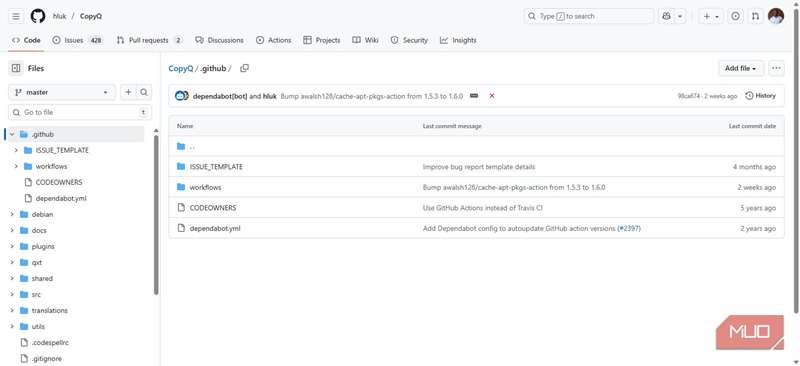Screen dimensions: 800x366
Task: Switch to the Insights tab
Action: point(458,40)
